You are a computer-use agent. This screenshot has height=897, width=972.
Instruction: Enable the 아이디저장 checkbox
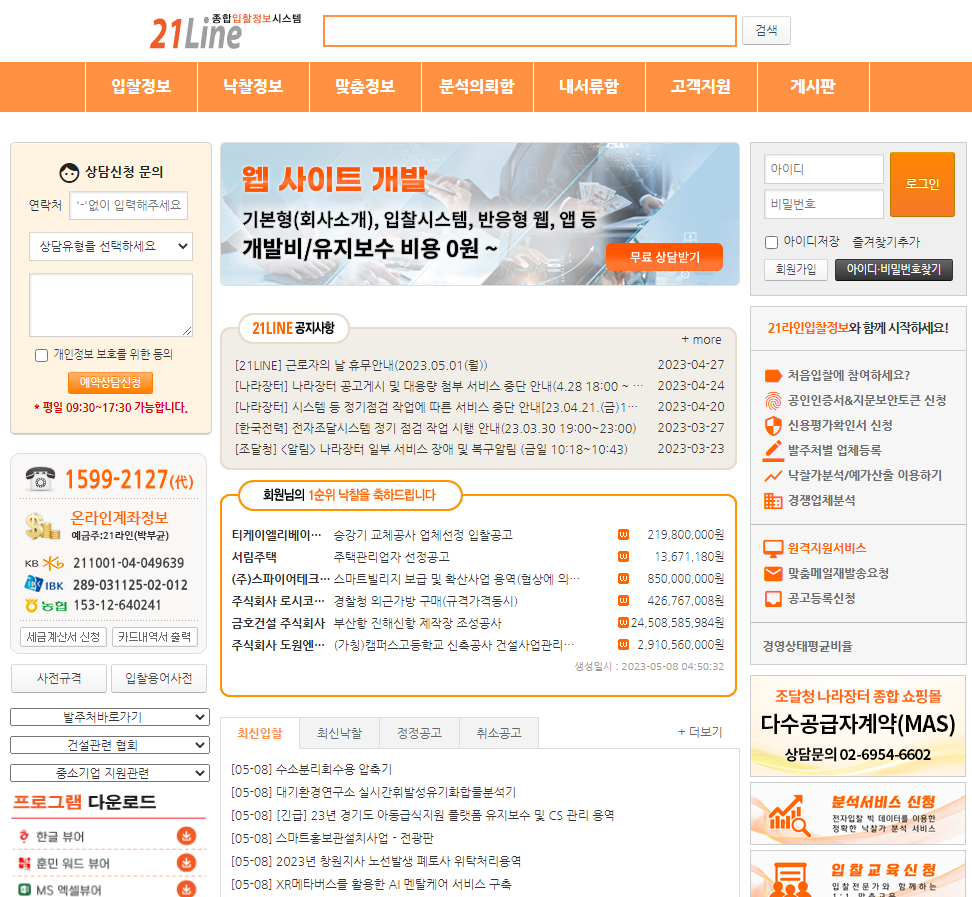click(x=771, y=241)
